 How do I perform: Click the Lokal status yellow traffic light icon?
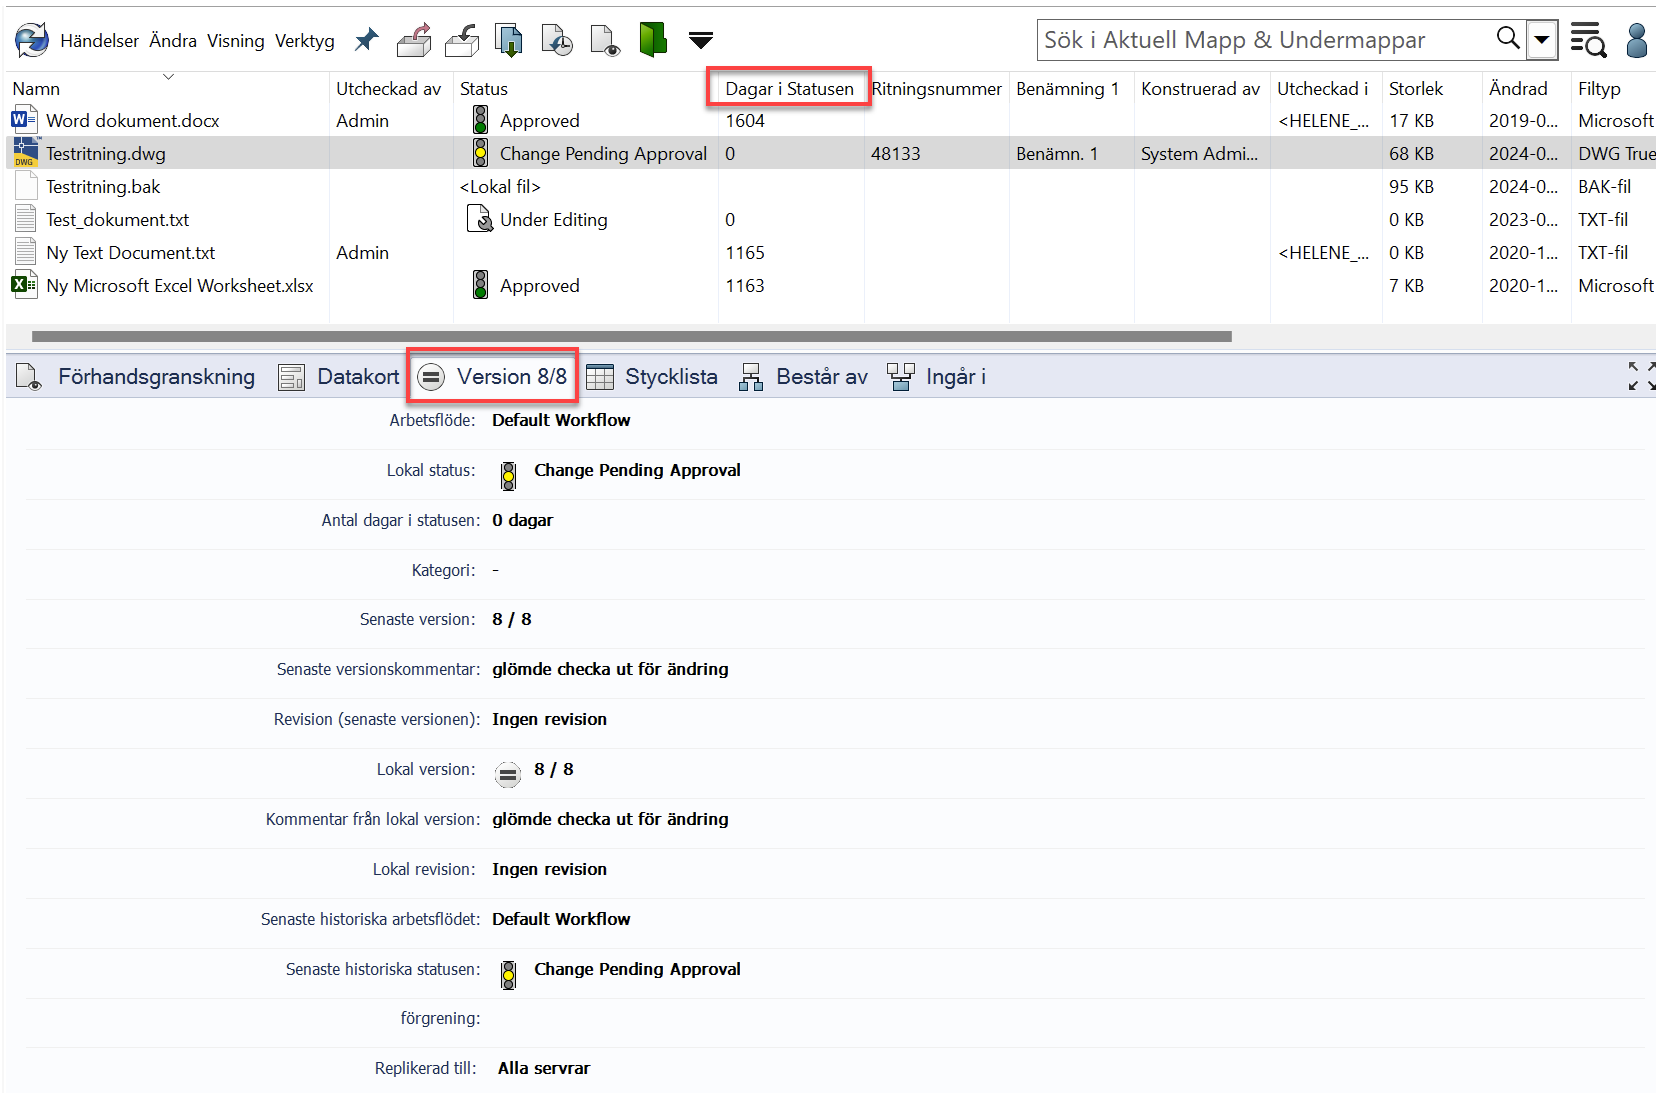tap(508, 476)
